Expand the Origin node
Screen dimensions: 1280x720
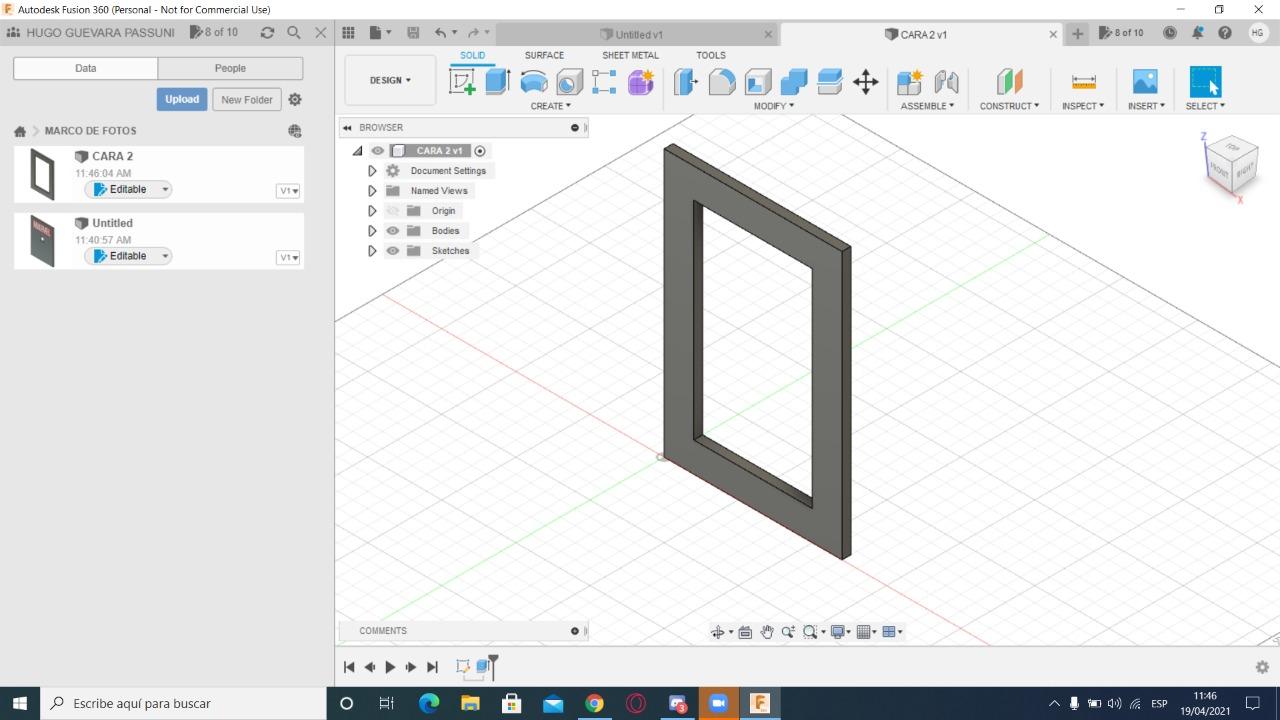372,211
